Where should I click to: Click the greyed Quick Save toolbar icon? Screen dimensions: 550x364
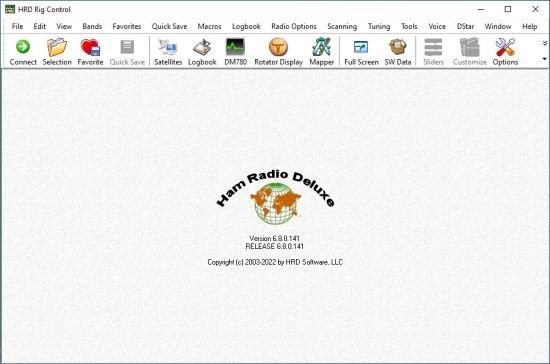point(127,47)
